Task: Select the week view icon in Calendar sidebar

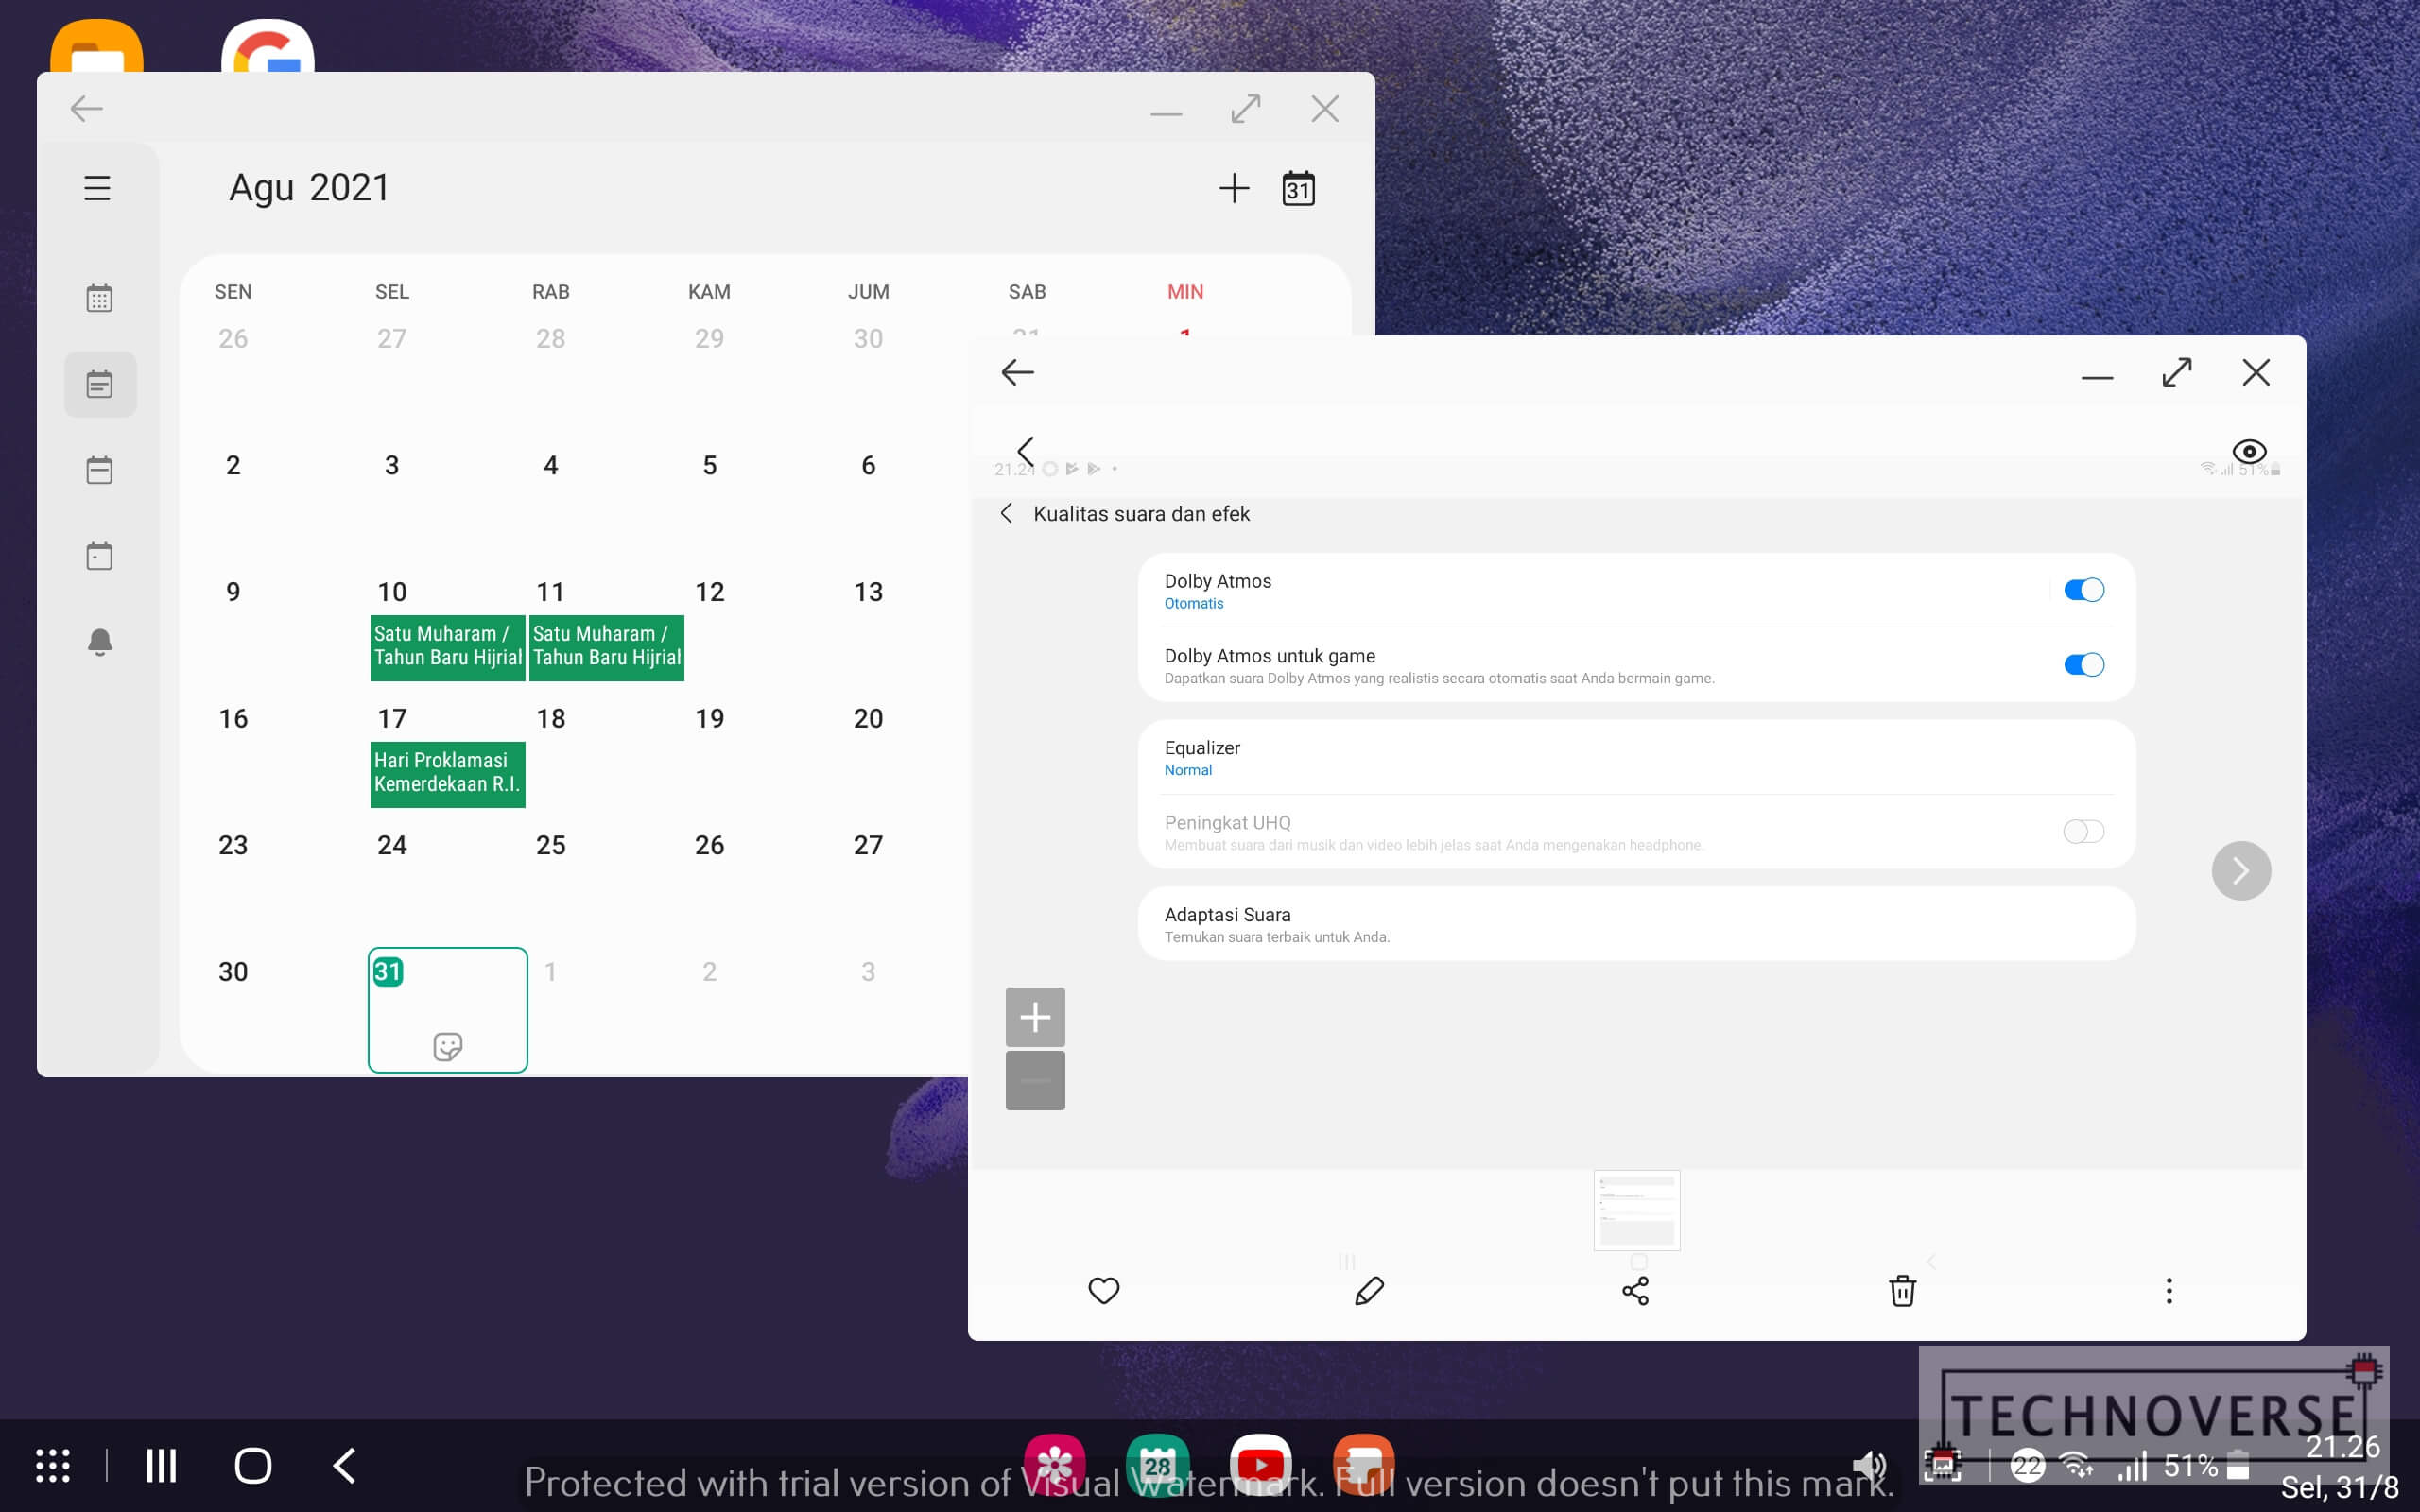Action: tap(99, 470)
